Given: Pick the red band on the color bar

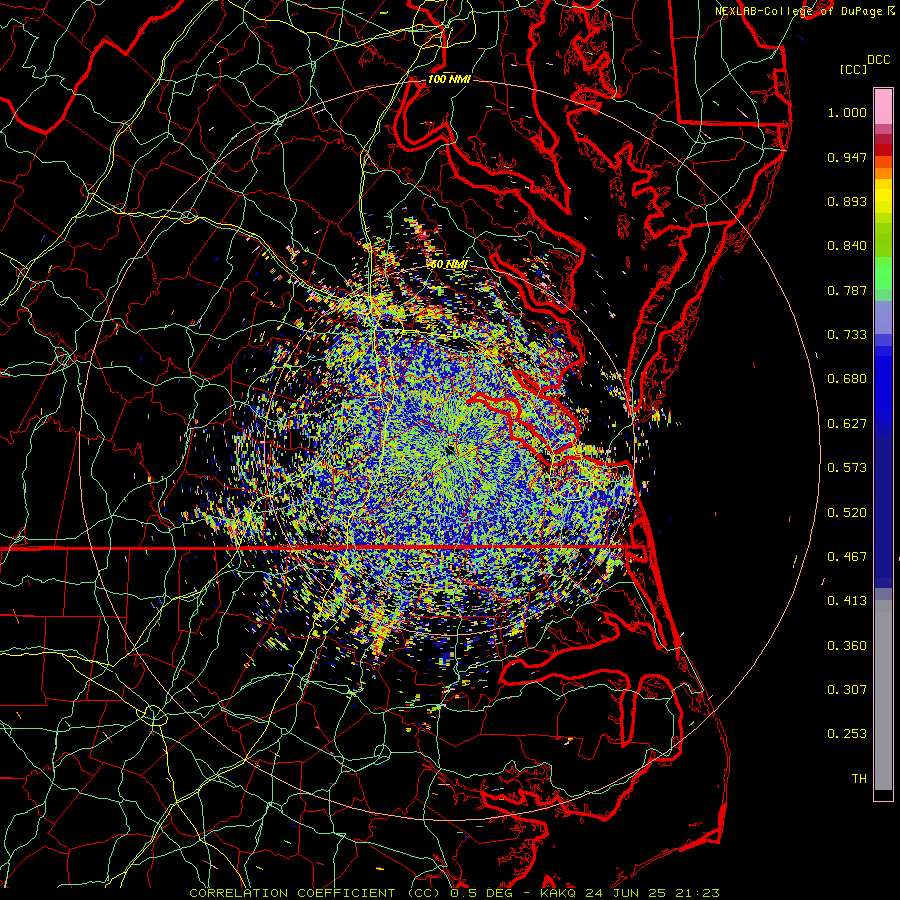Looking at the screenshot, I should tap(883, 150).
